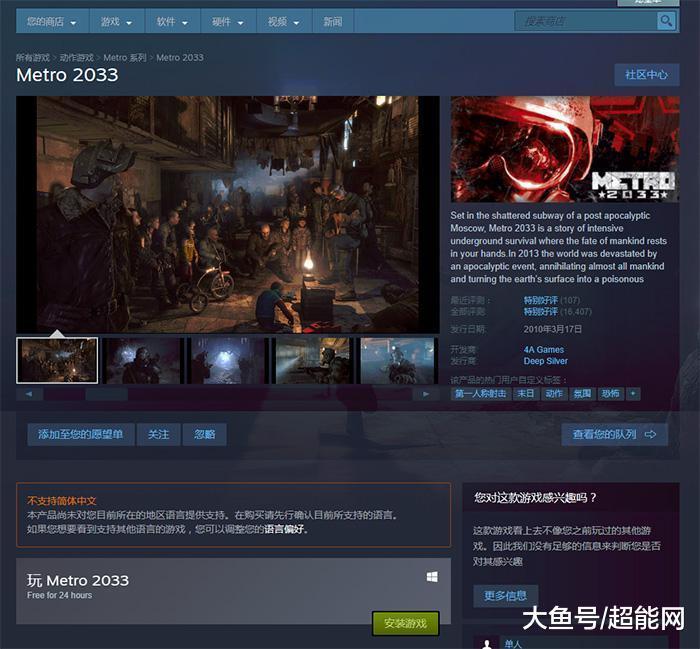Expand the 硬件 dropdown menu
Screen dimensions: 700x649
tap(228, 21)
